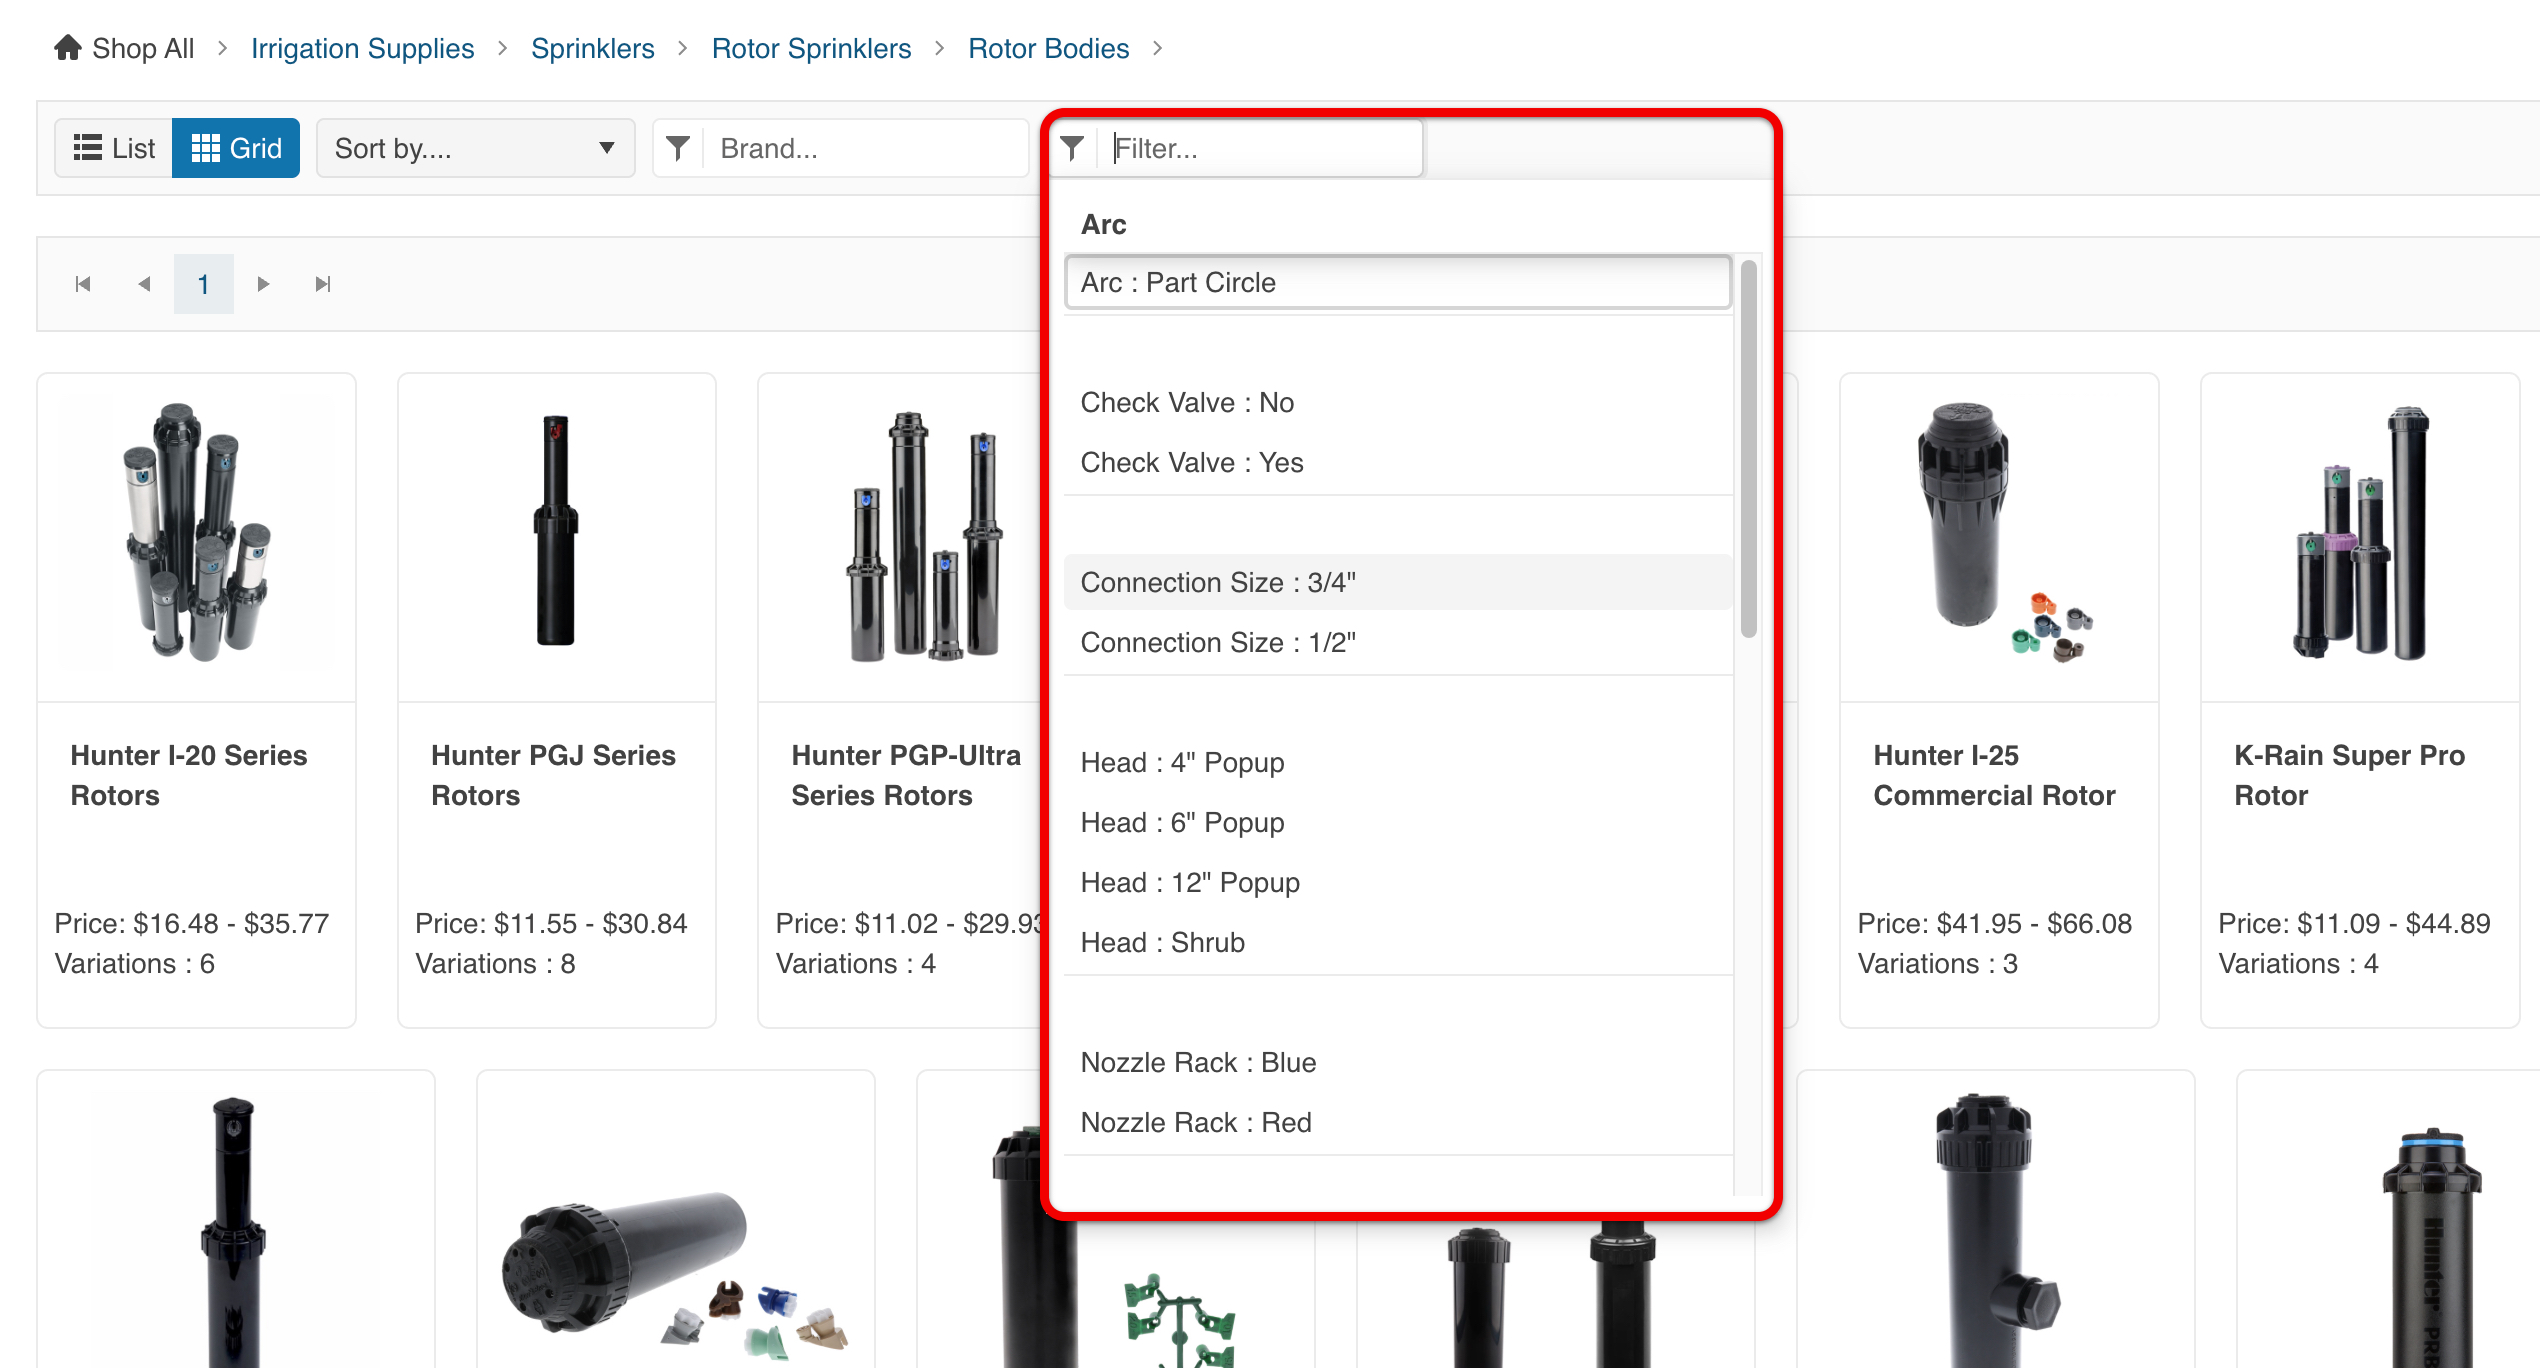Select Check Valve : Yes option
This screenshot has width=2540, height=1368.
coord(1192,463)
